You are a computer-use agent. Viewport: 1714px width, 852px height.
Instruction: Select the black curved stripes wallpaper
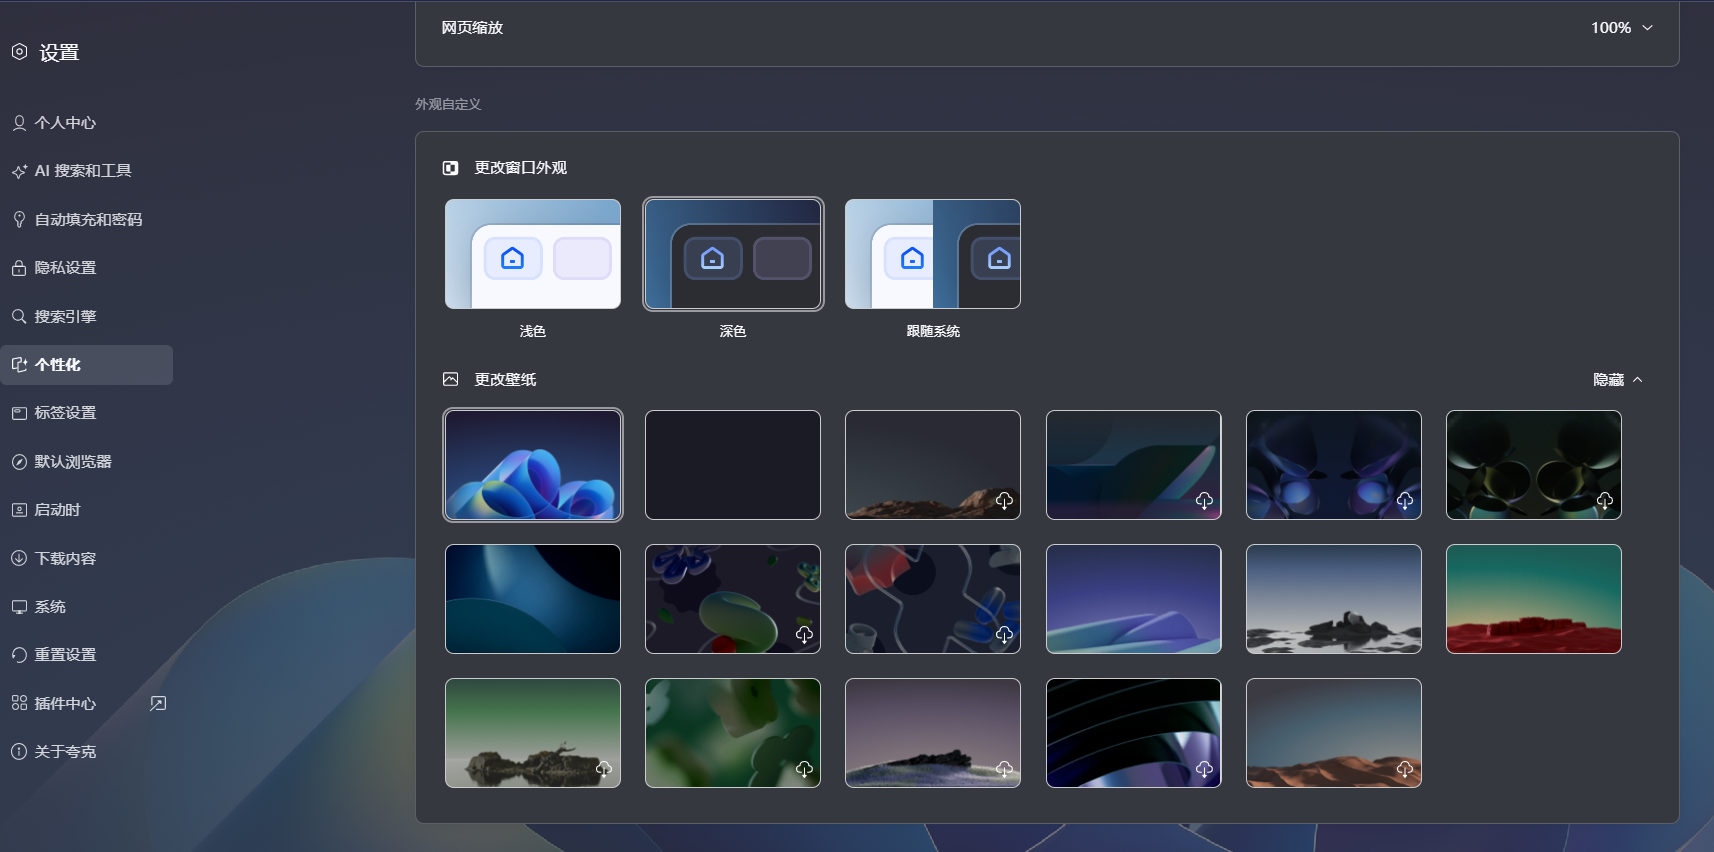click(x=1134, y=733)
